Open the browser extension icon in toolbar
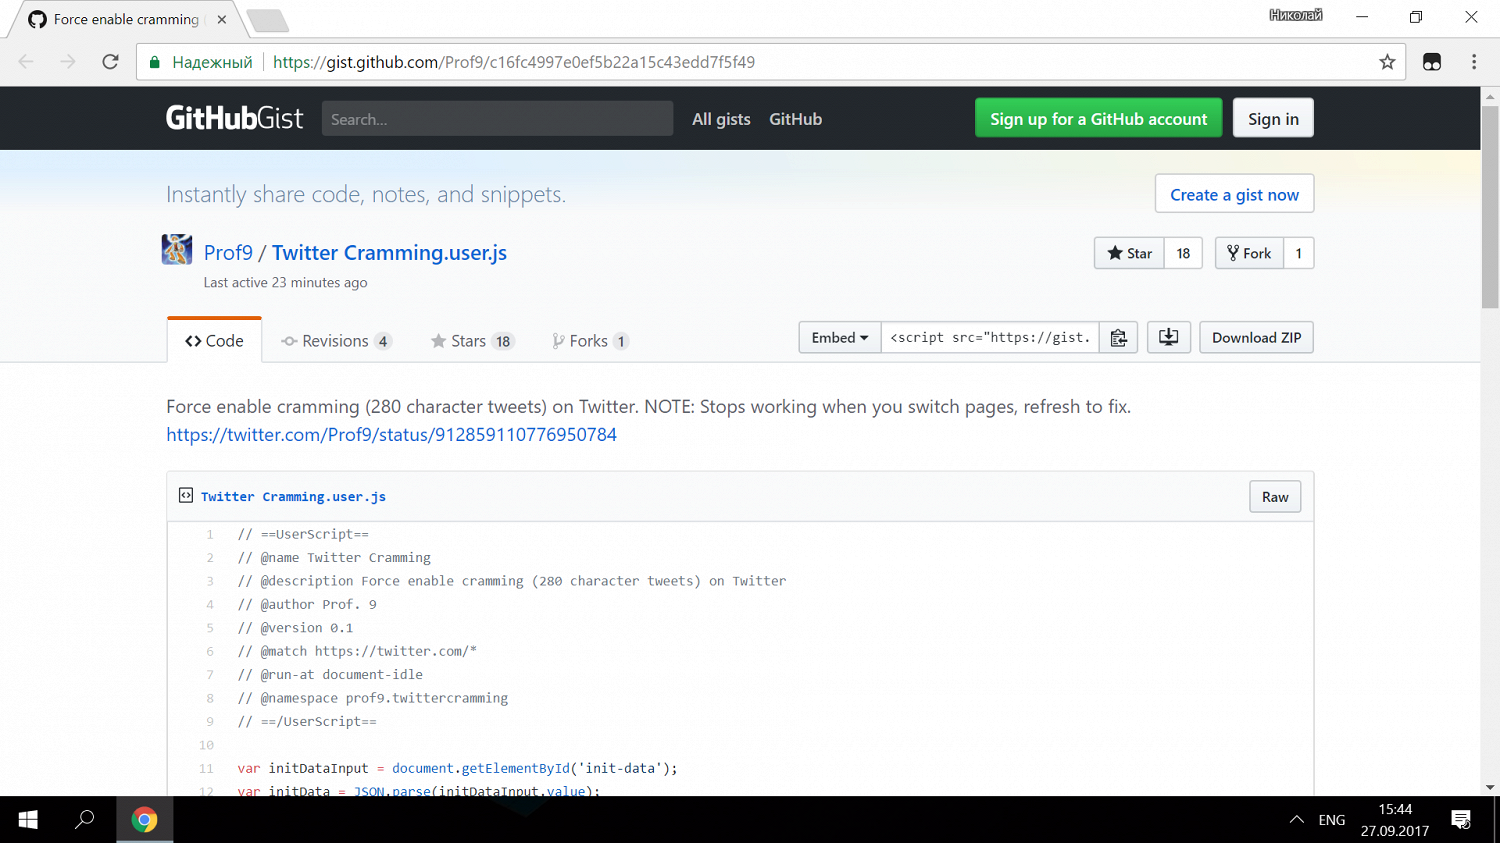This screenshot has height=843, width=1500. 1432,62
